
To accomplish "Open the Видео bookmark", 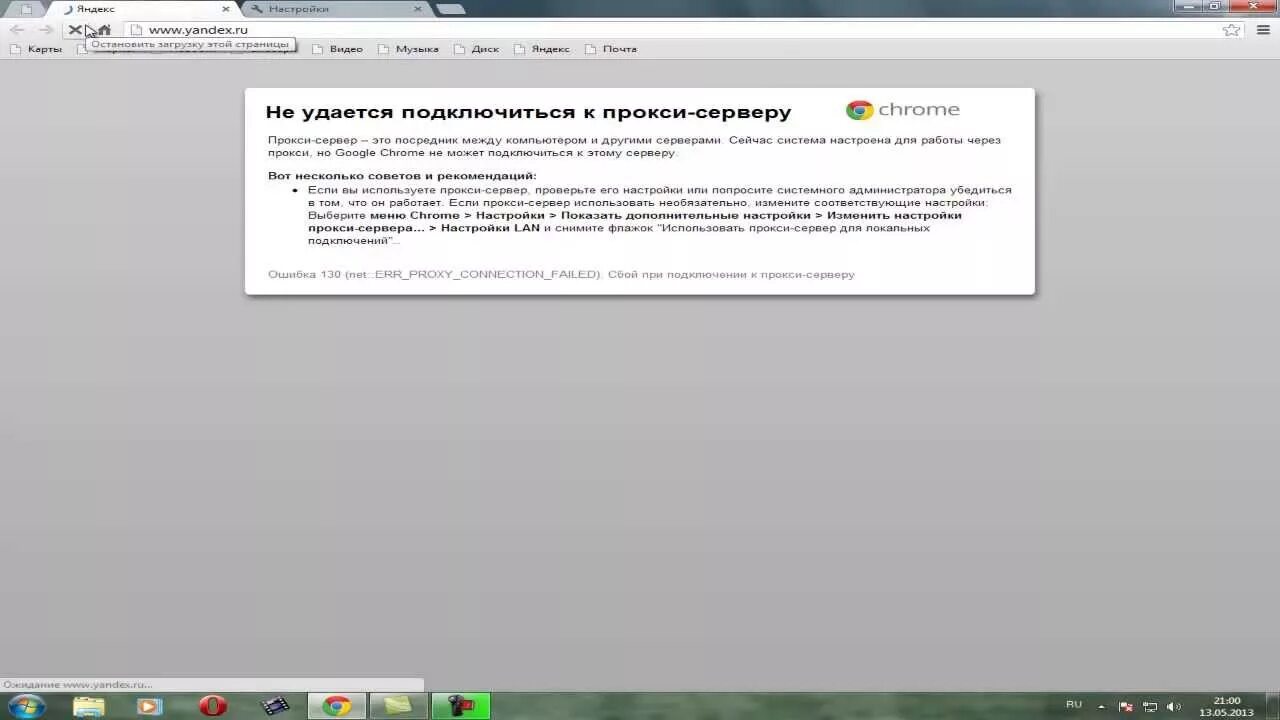I will [337, 49].
